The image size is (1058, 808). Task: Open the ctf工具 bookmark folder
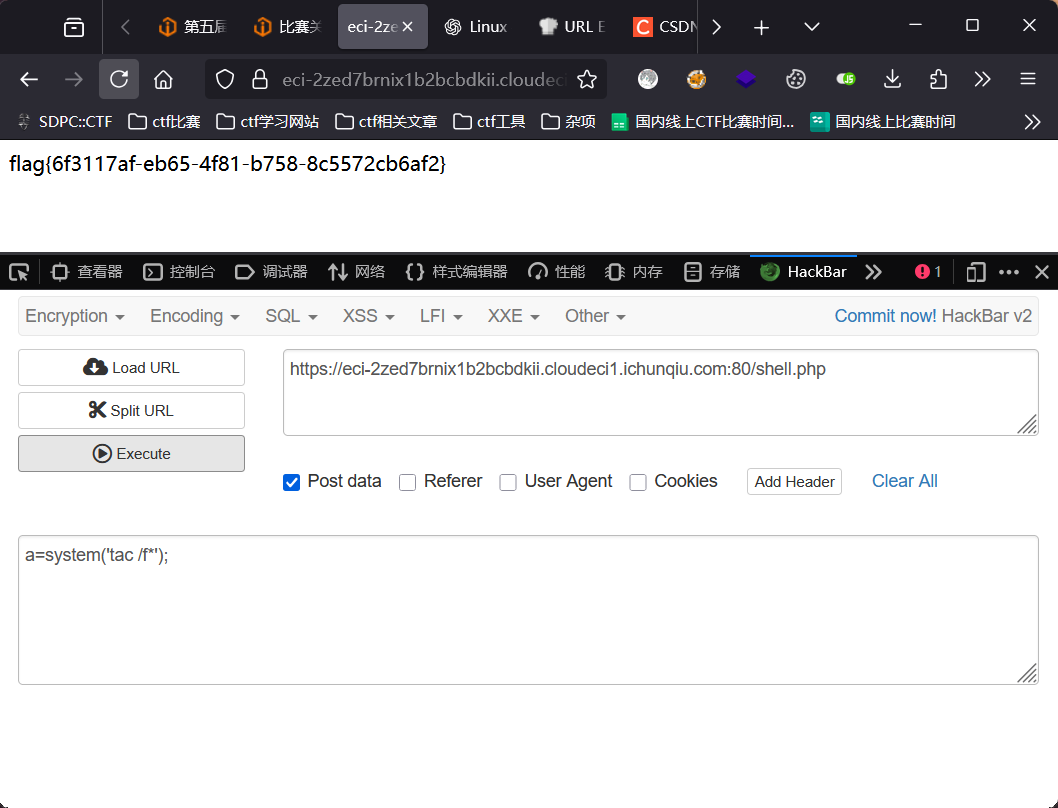tap(489, 122)
